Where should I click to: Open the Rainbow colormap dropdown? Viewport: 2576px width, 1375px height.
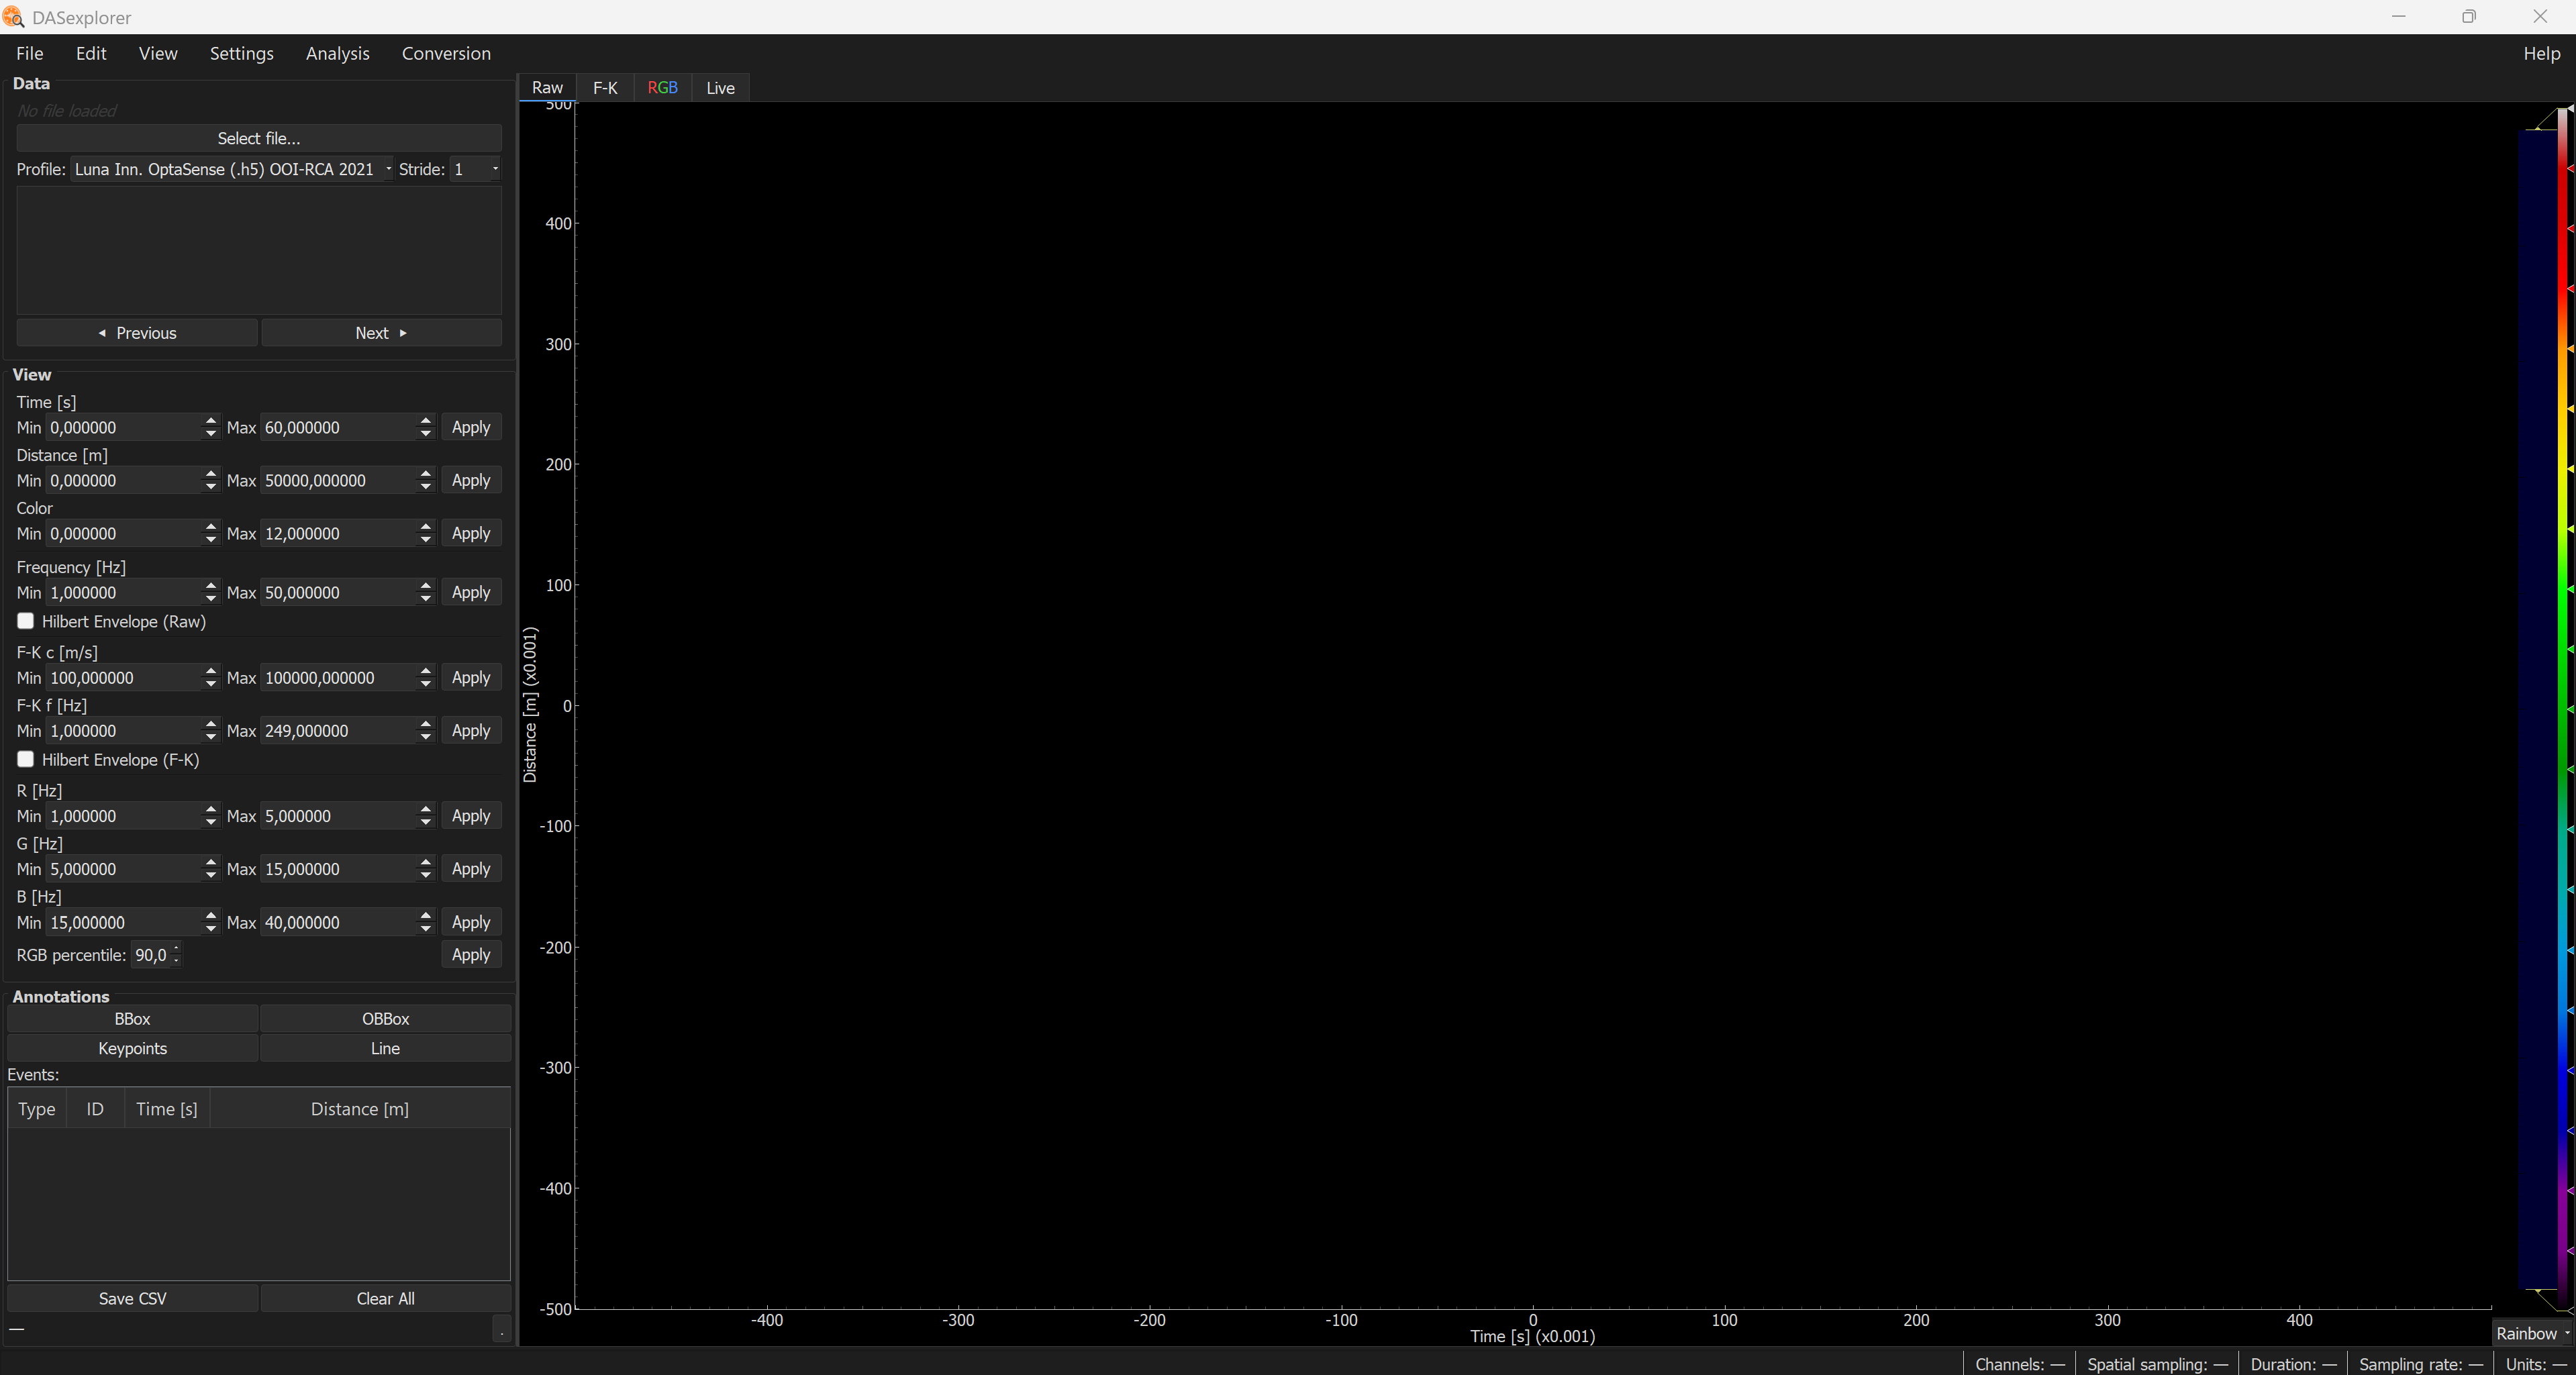point(2532,1334)
